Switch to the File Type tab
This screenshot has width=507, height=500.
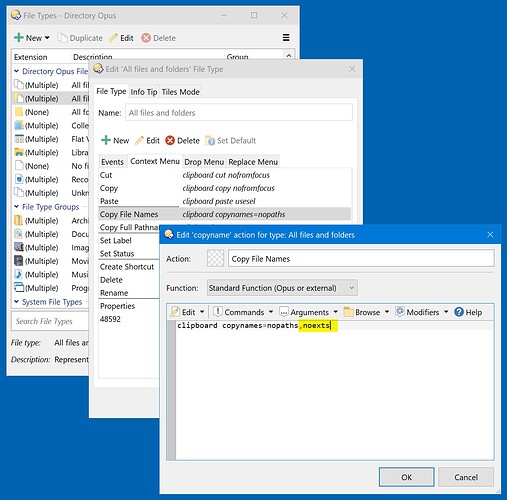111,91
